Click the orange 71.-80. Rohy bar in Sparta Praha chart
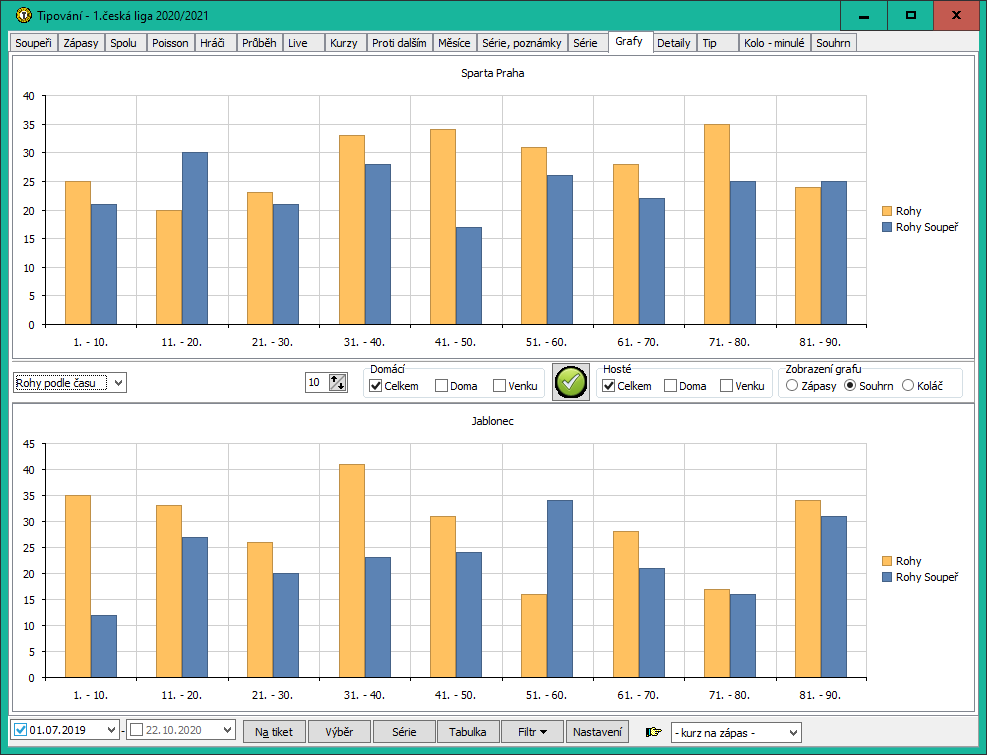This screenshot has height=755, width=987. click(x=717, y=225)
